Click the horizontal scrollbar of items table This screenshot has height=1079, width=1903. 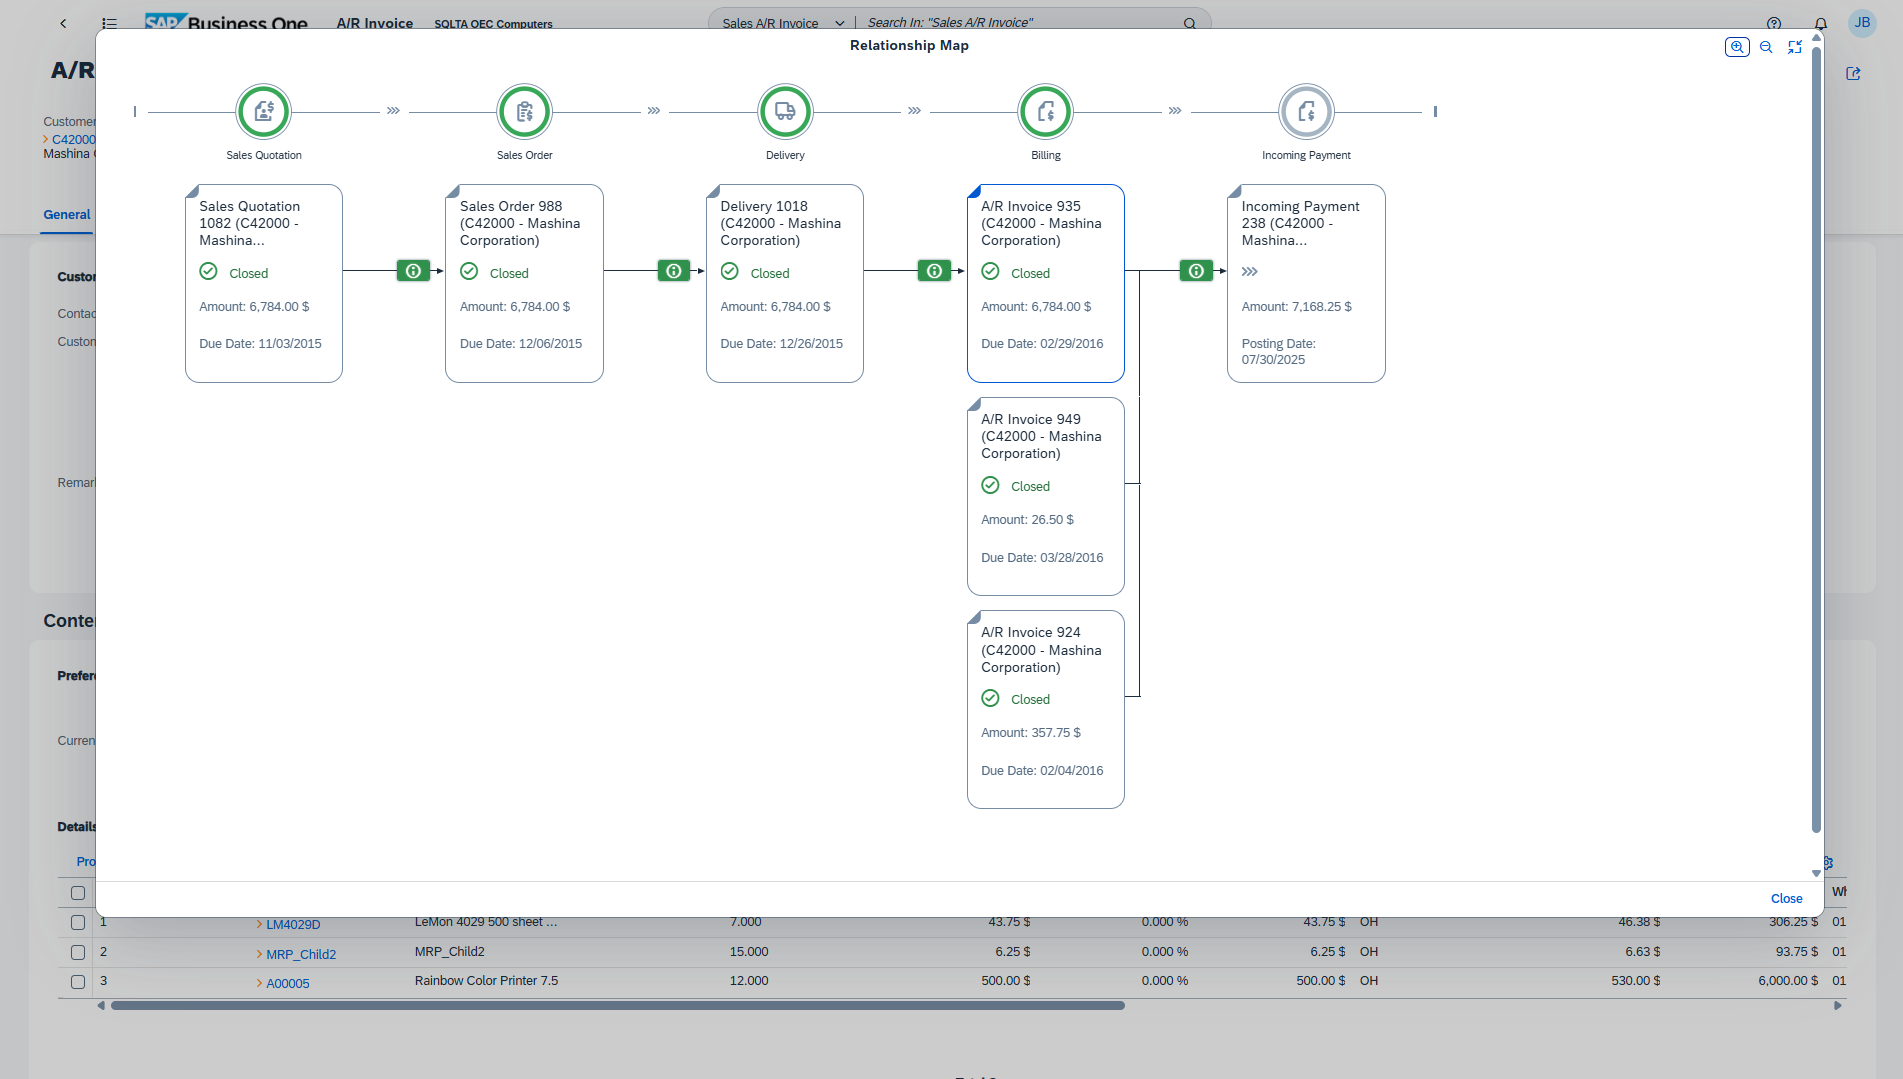pyautogui.click(x=618, y=1006)
